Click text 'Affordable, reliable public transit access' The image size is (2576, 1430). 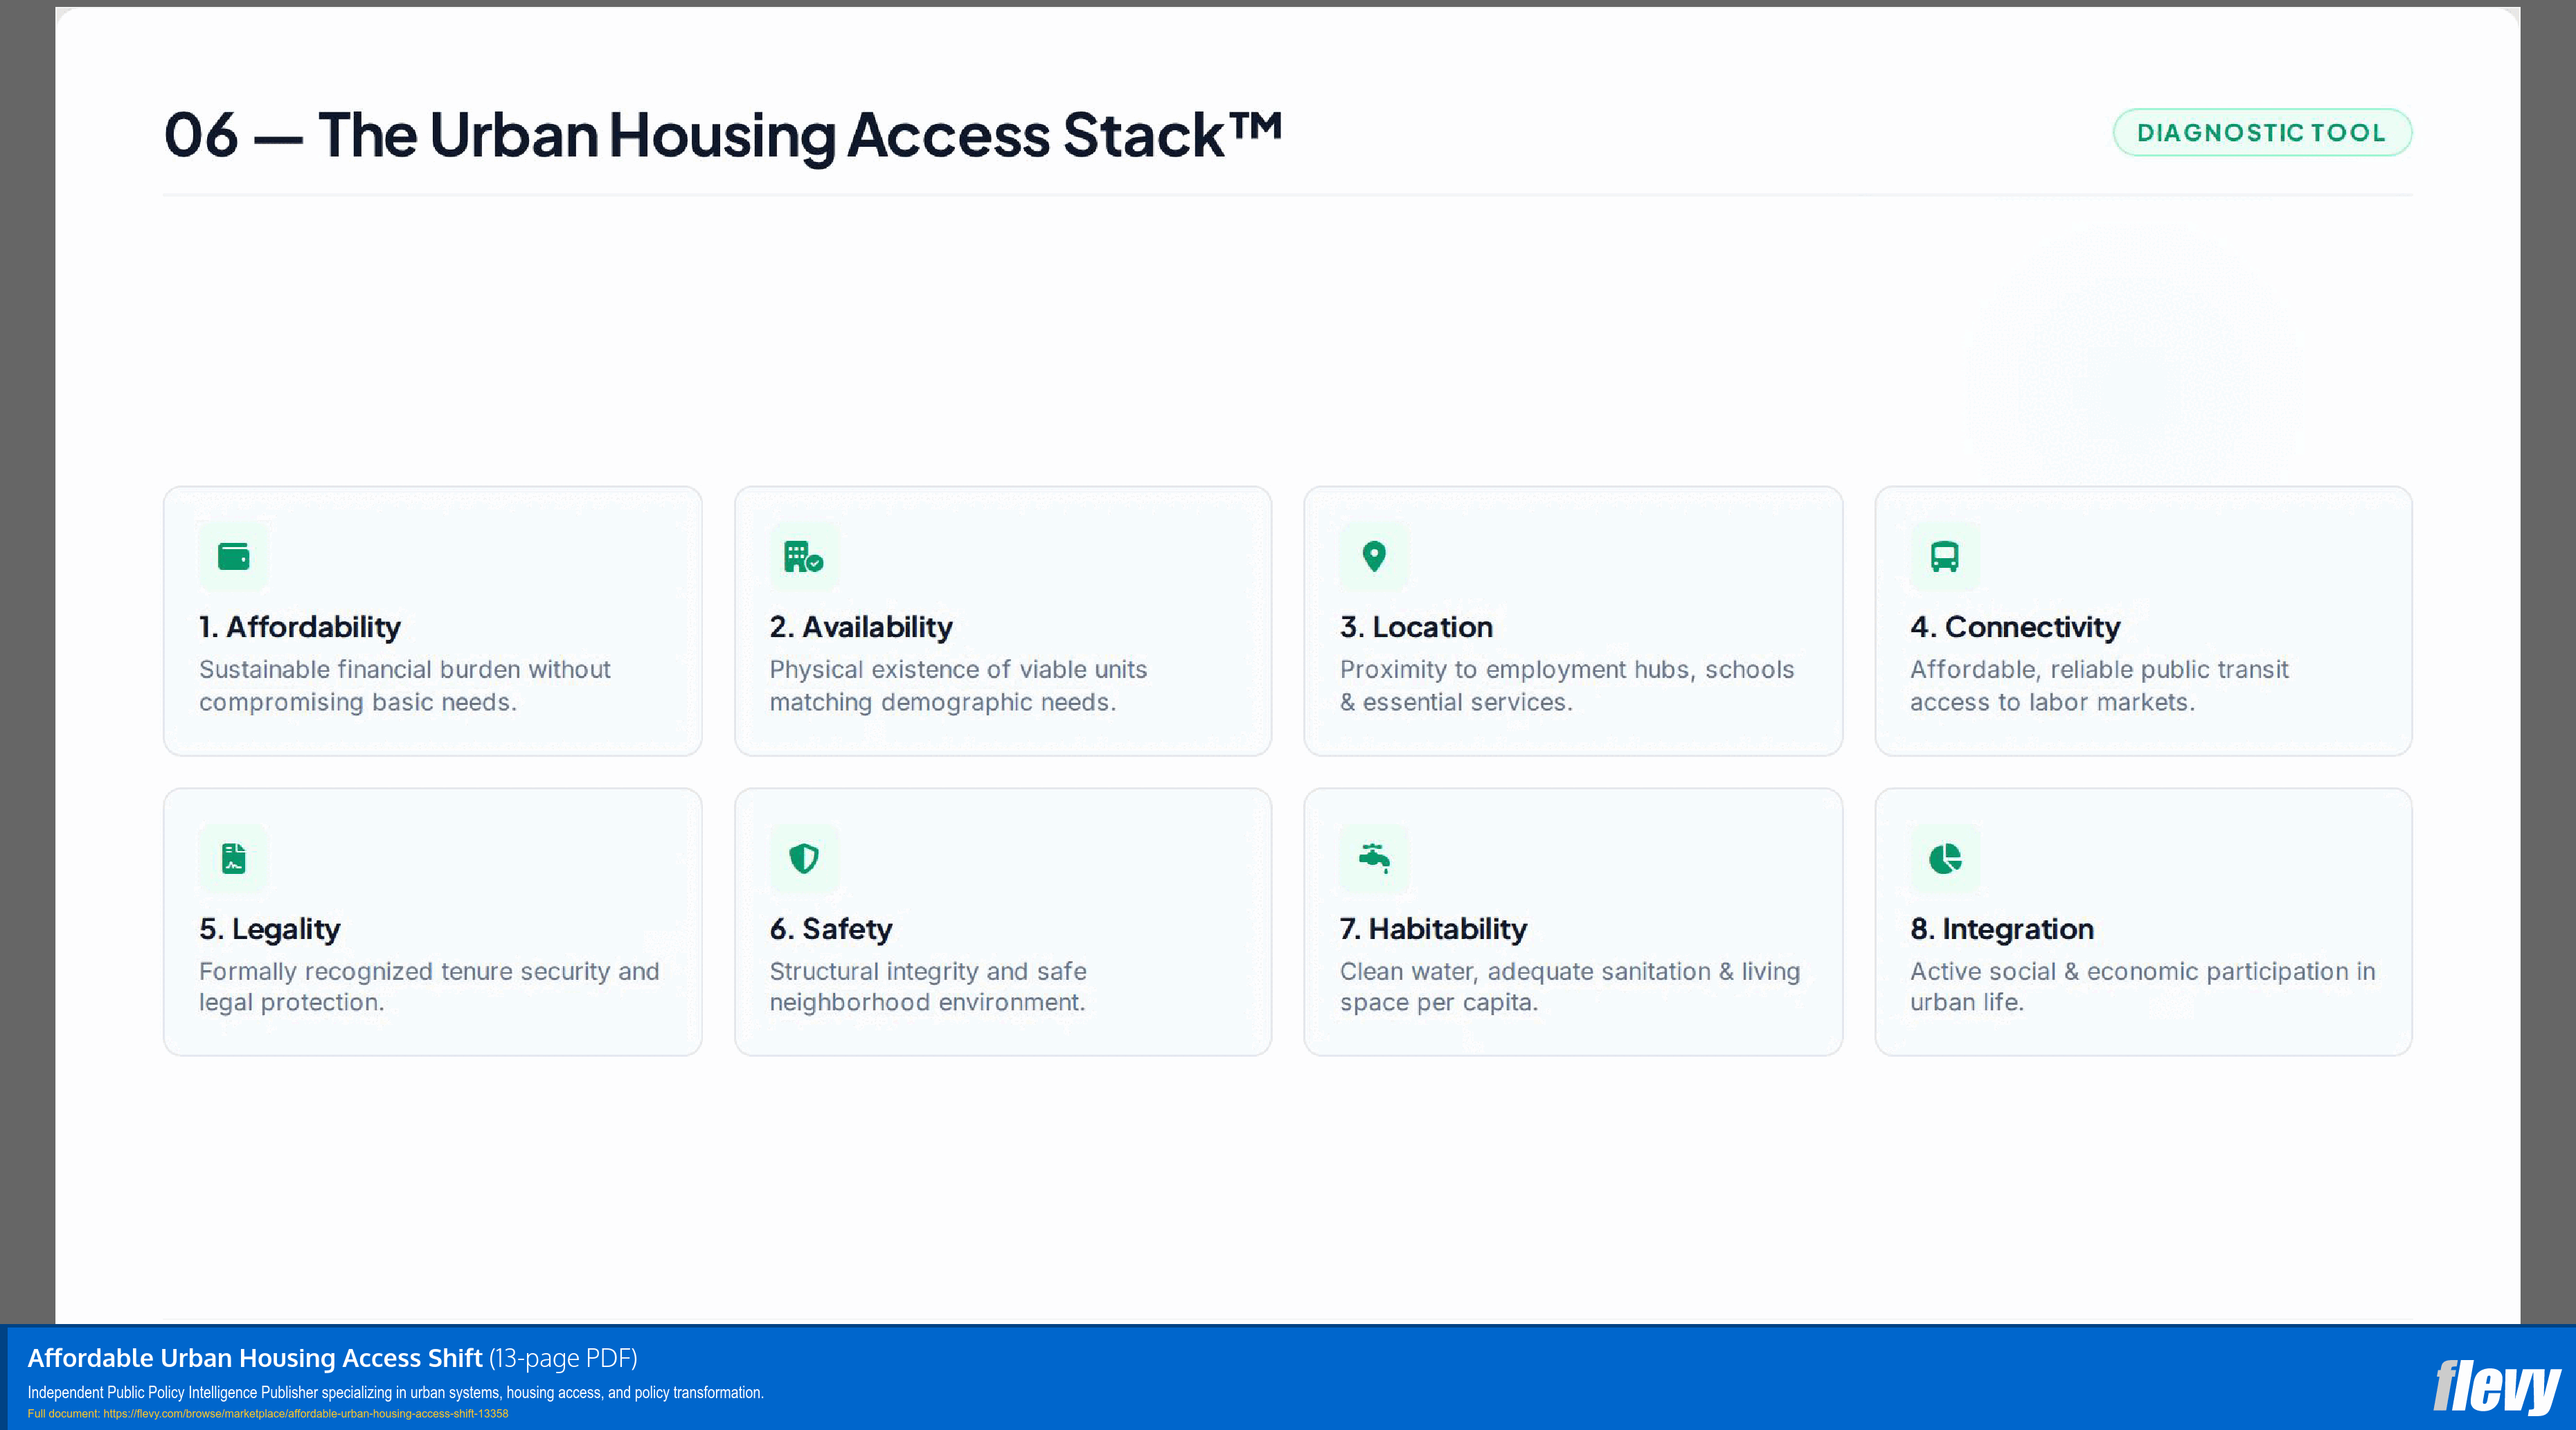2099,686
